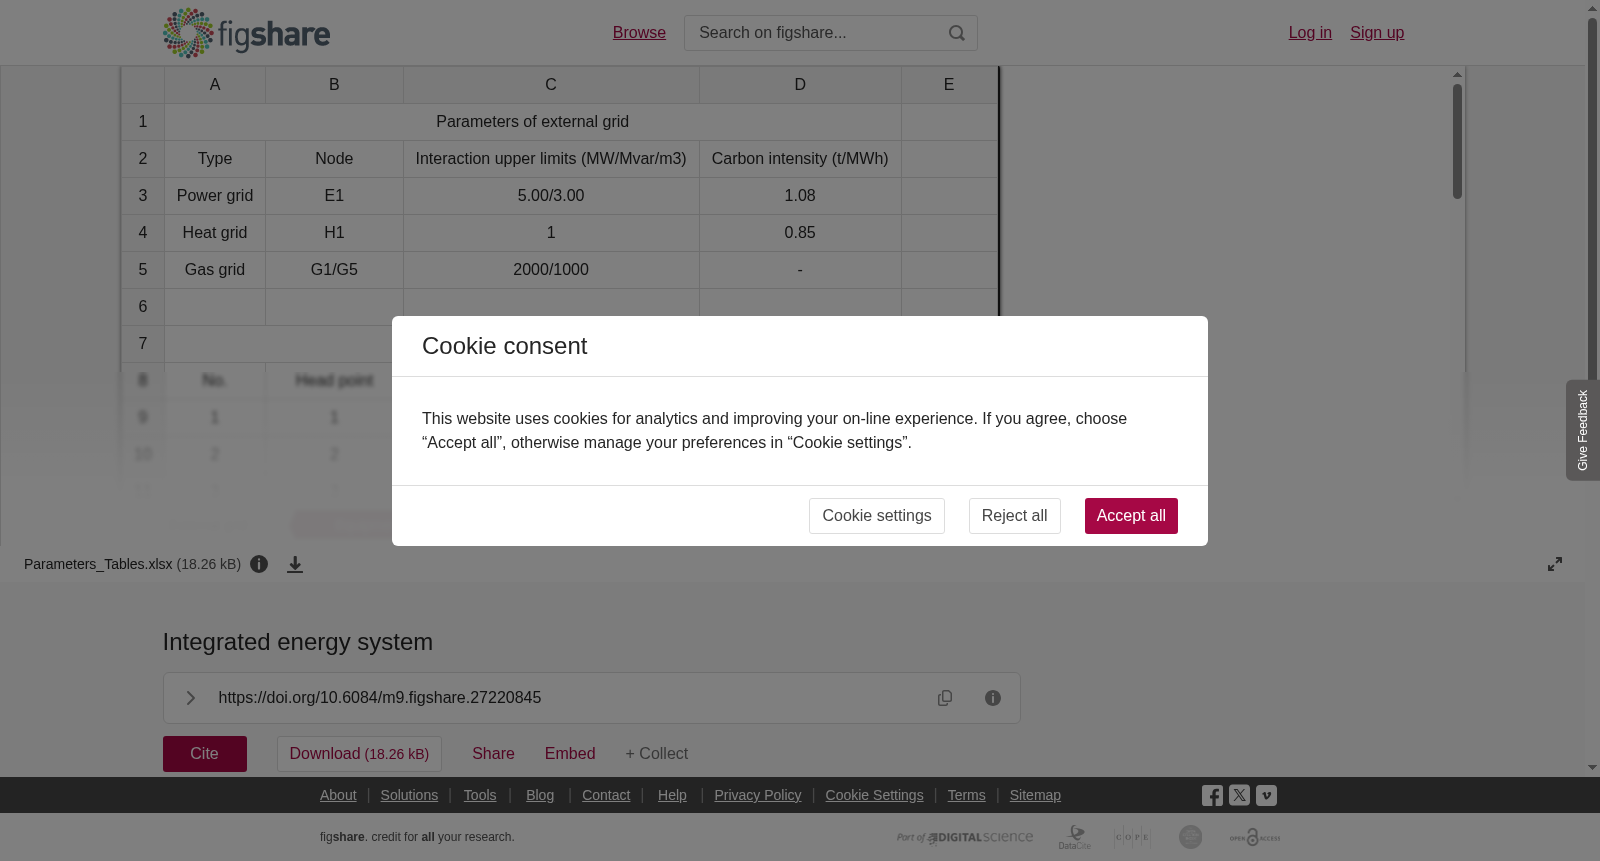Click the download arrow icon beside file name

[x=295, y=564]
